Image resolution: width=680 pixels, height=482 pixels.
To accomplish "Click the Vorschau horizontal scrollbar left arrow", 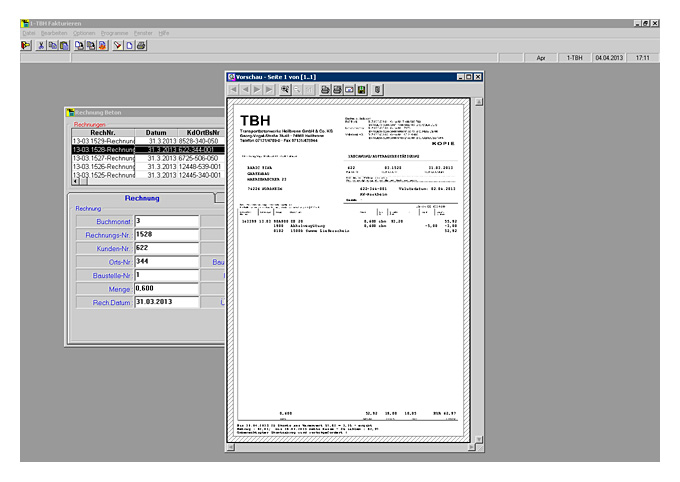I will (x=231, y=447).
